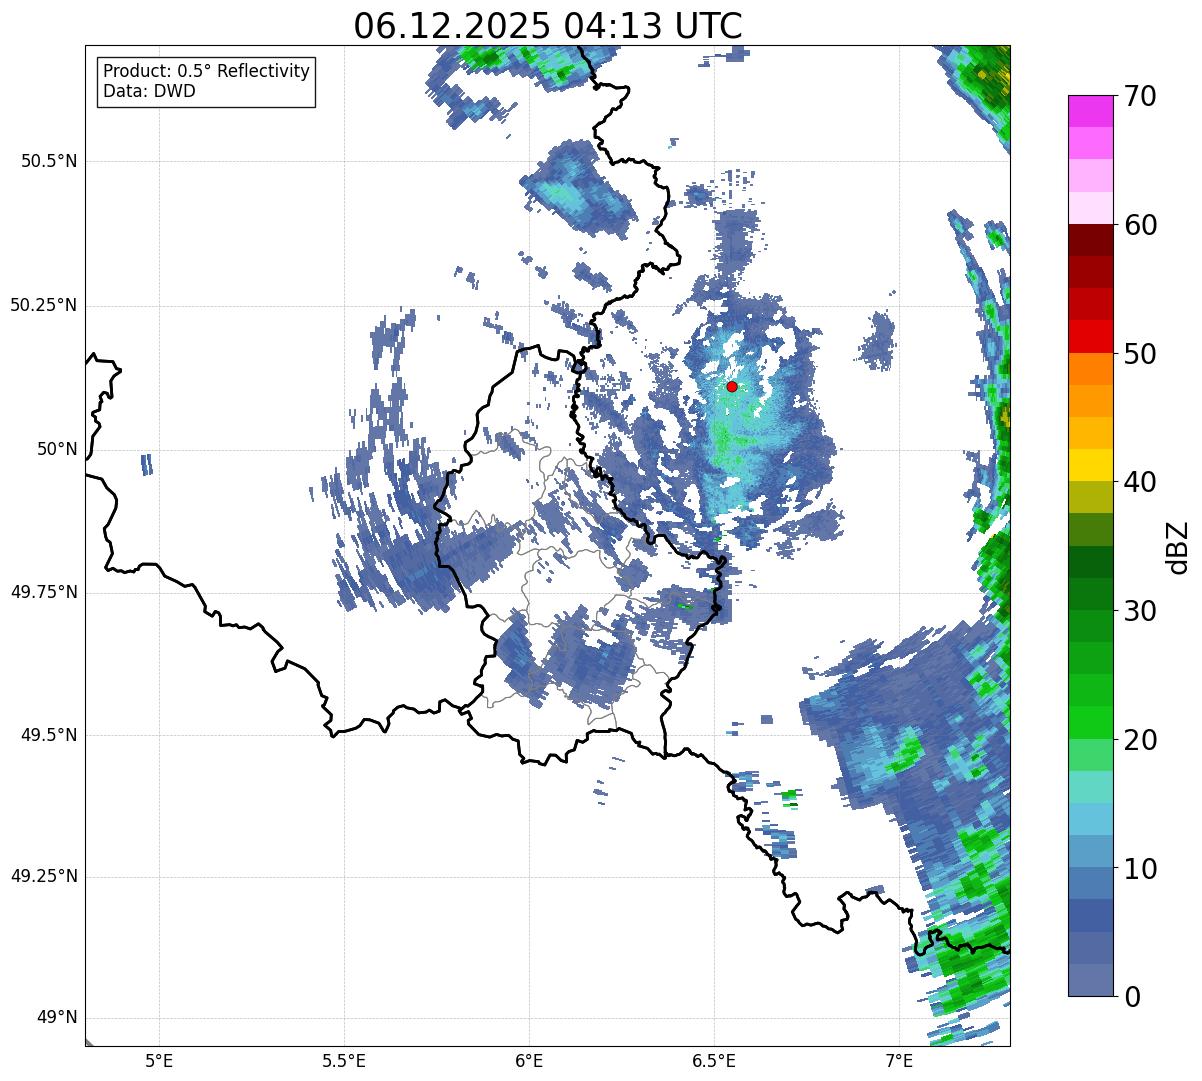Click the 7°E longitude label
This screenshot has height=1081, width=1202.
pos(899,1061)
